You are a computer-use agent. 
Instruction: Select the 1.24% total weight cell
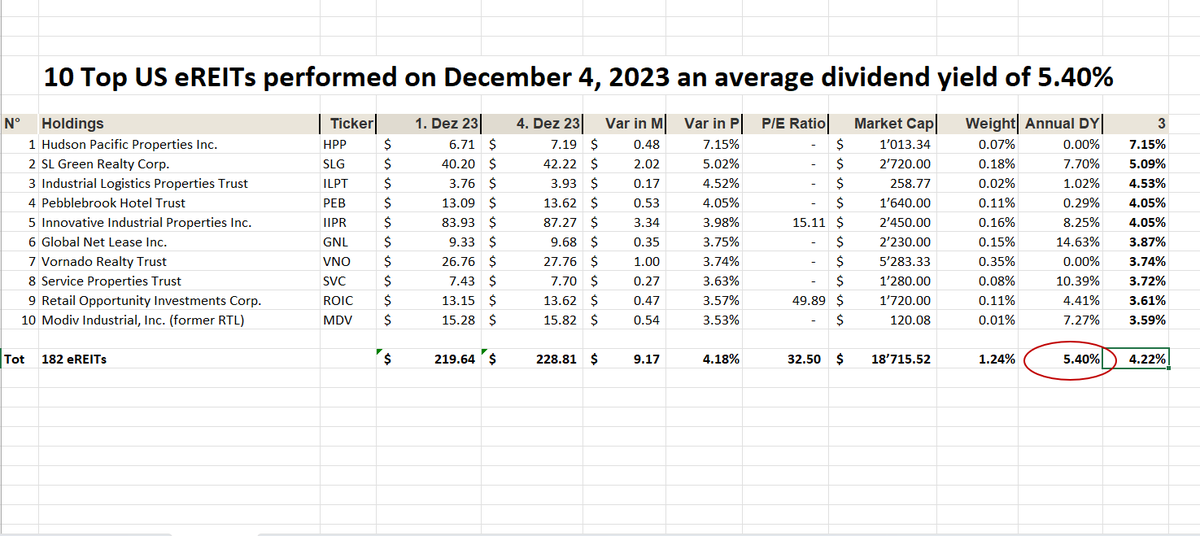click(996, 359)
